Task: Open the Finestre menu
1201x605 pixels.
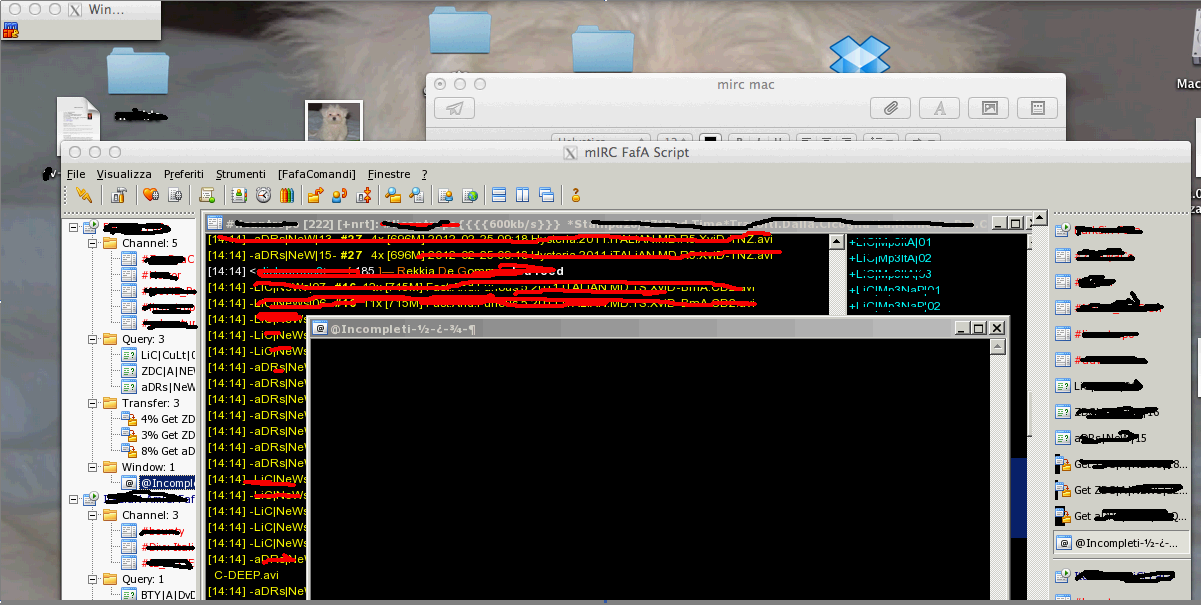Action: tap(389, 174)
